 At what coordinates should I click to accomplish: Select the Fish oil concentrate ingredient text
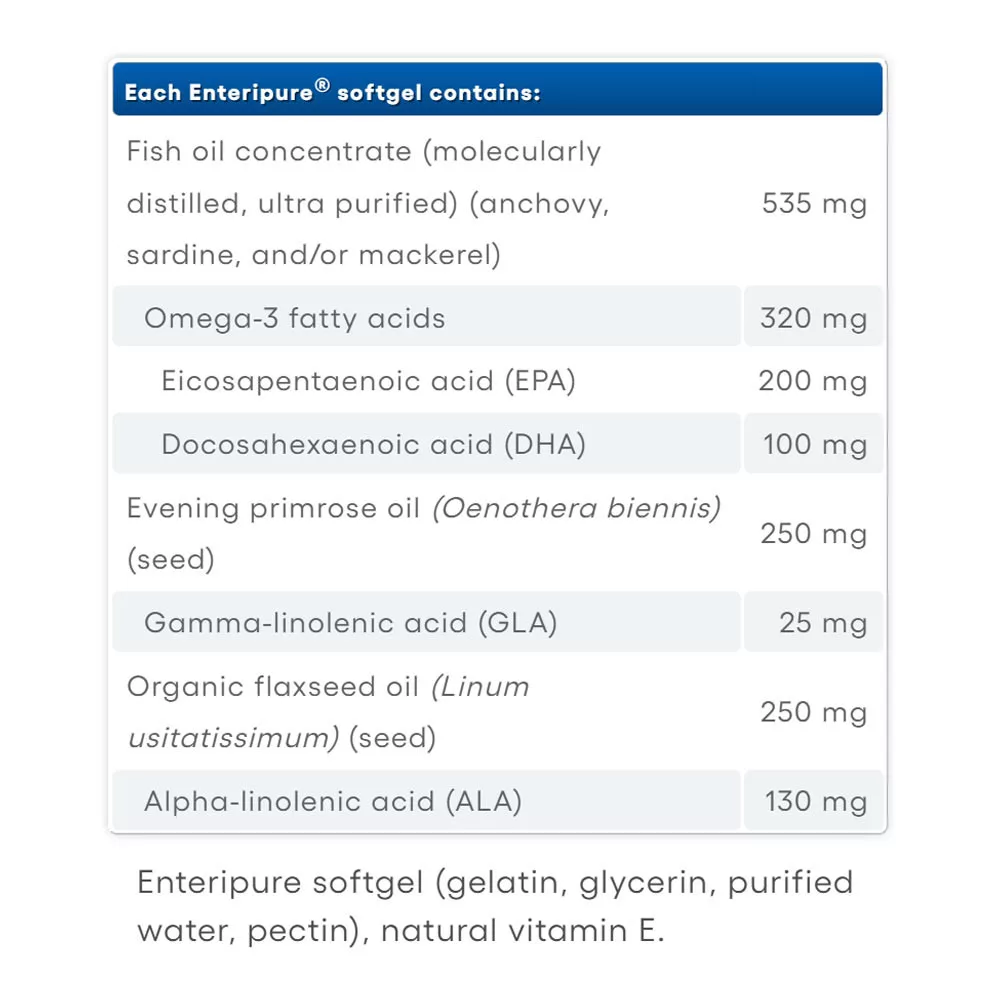pos(367,203)
